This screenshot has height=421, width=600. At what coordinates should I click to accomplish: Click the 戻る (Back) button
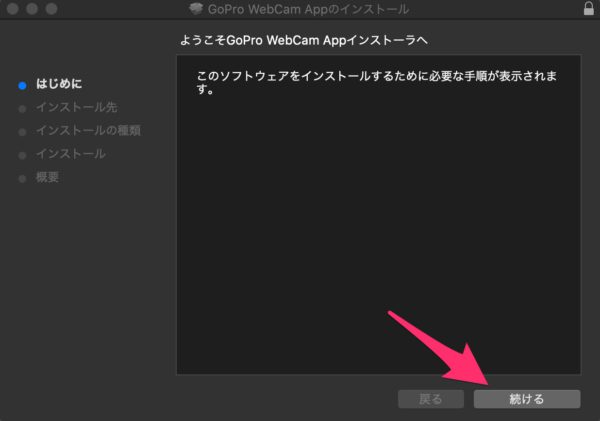click(x=431, y=399)
